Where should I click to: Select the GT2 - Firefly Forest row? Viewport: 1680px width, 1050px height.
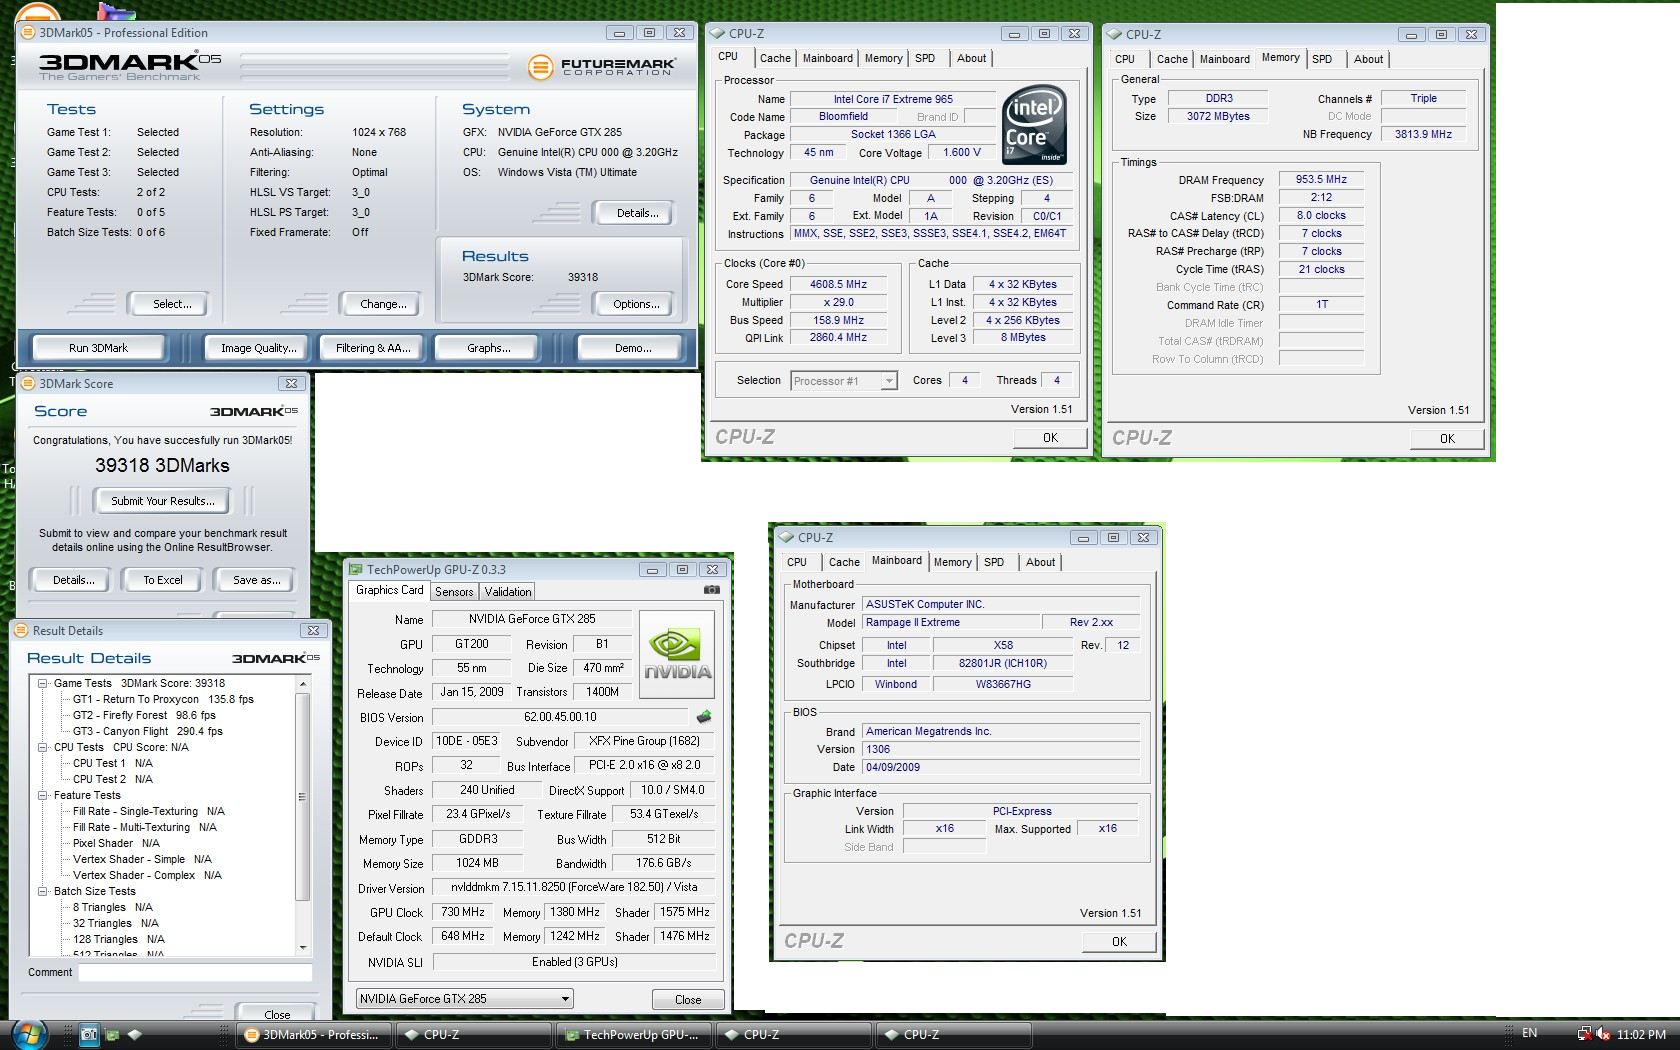tap(144, 715)
